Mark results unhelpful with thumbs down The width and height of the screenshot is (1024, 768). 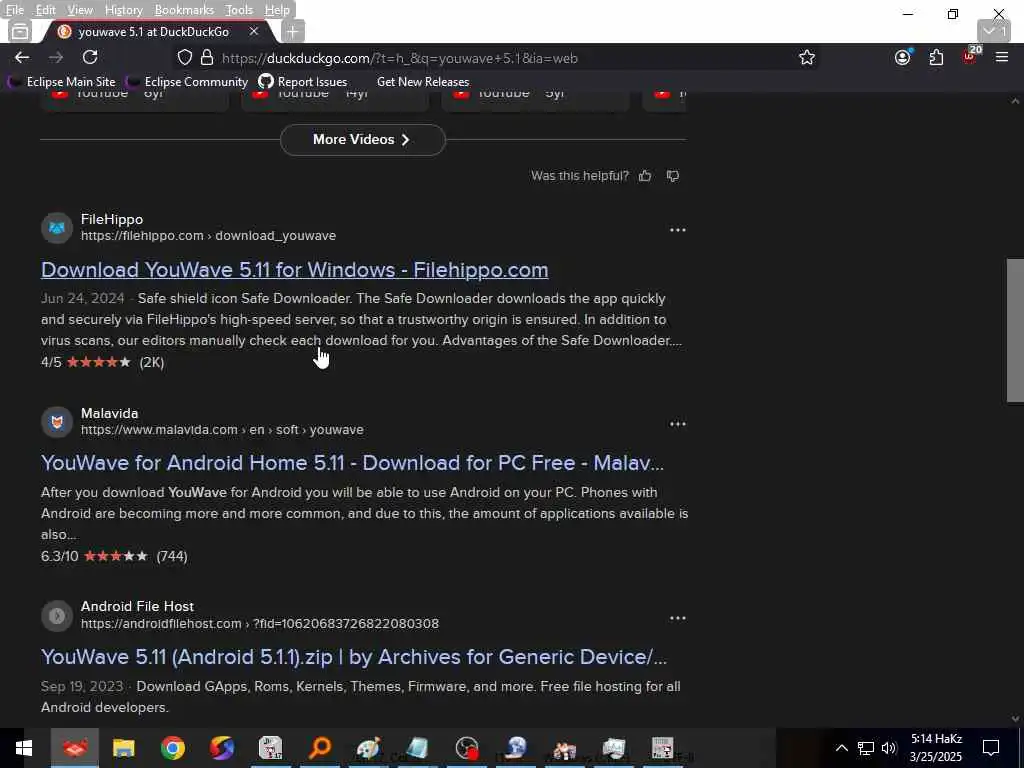point(673,176)
